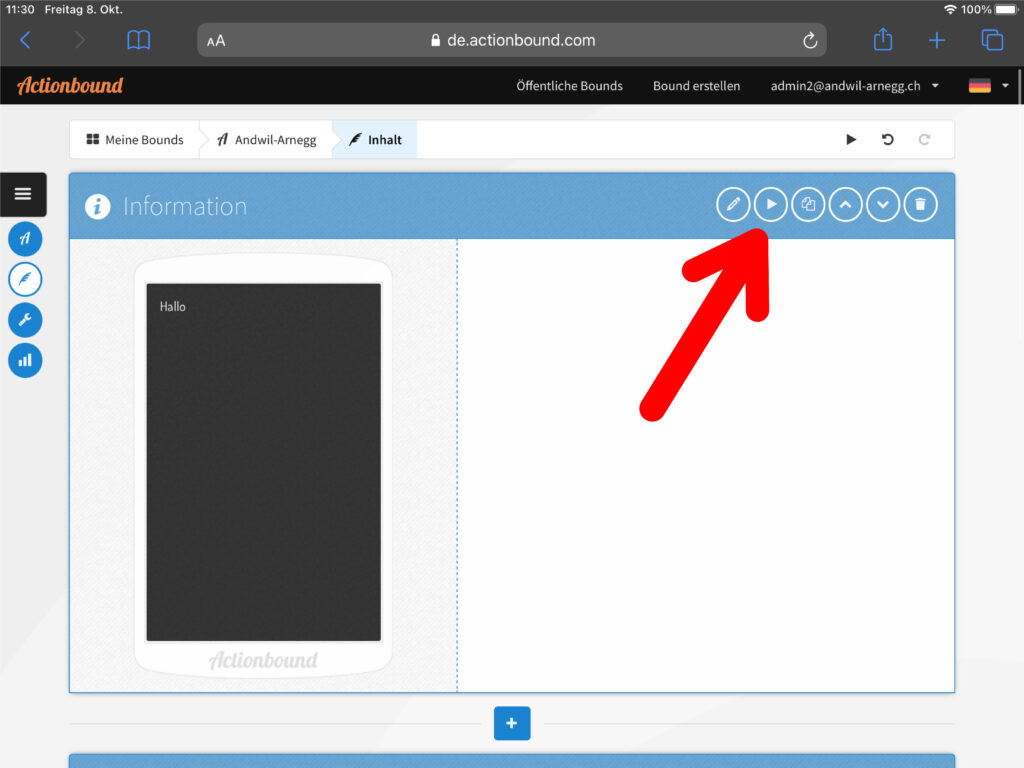Preview the Information element with play icon
The image size is (1024, 768).
770,205
